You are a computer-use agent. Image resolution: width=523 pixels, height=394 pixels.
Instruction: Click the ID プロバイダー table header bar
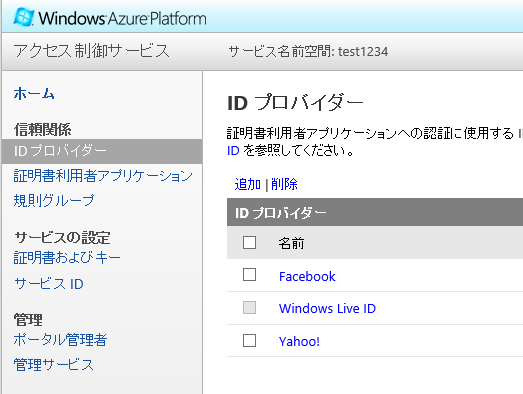(375, 212)
